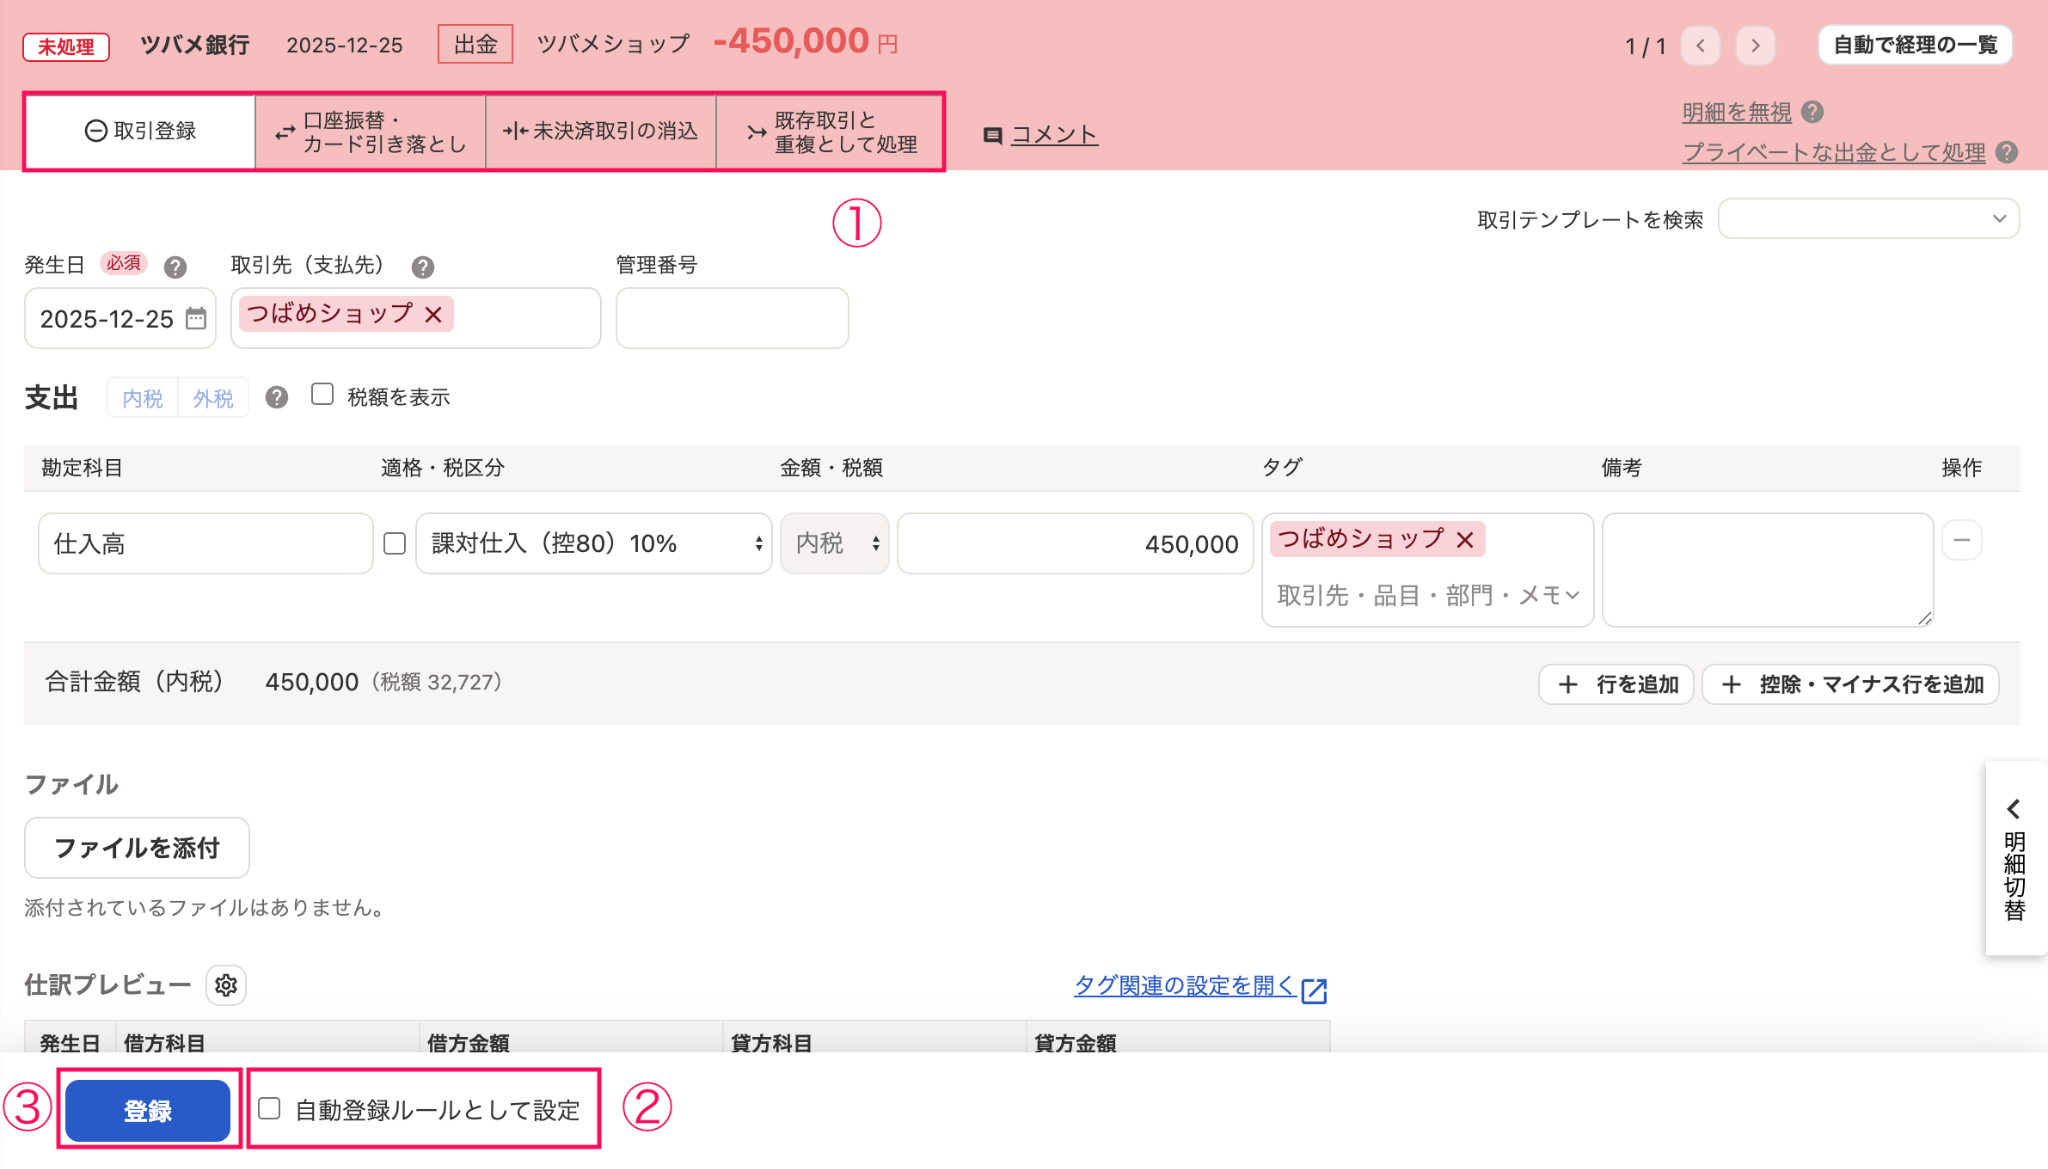Open タグ関連の設定を開く link
The width and height of the screenshot is (2048, 1169).
tap(1184, 985)
